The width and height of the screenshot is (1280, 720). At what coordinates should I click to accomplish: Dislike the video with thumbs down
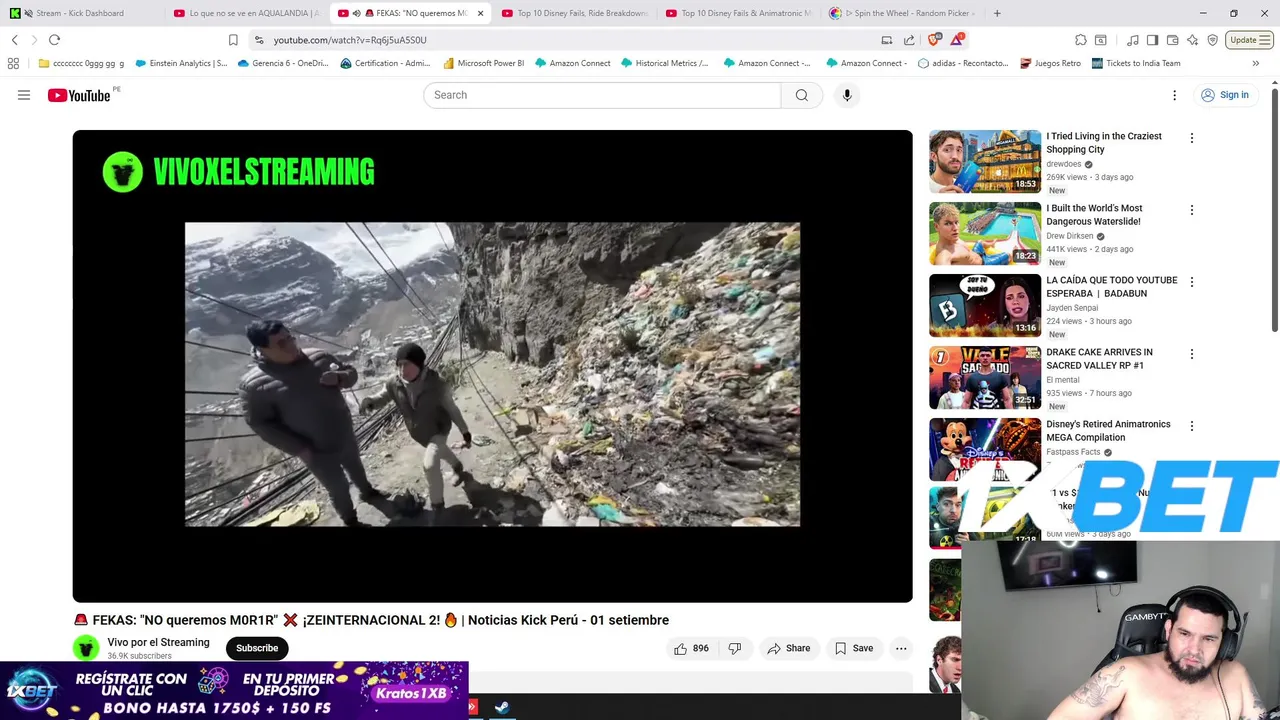735,648
